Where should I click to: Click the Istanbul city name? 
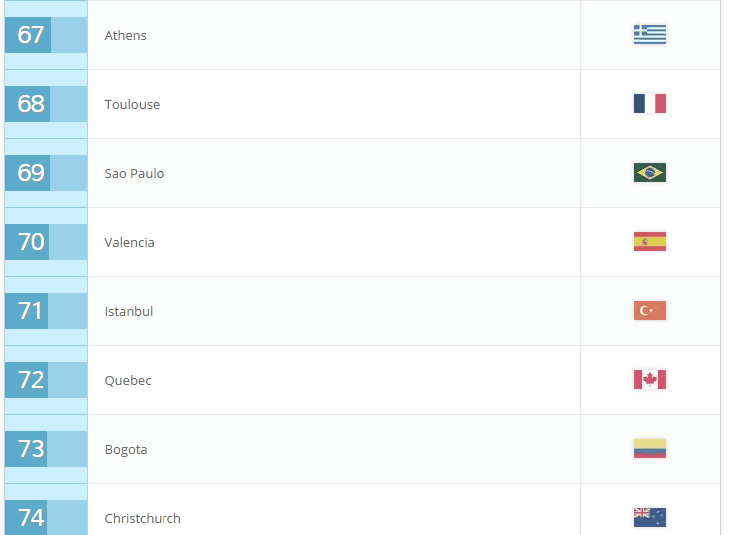pos(128,311)
